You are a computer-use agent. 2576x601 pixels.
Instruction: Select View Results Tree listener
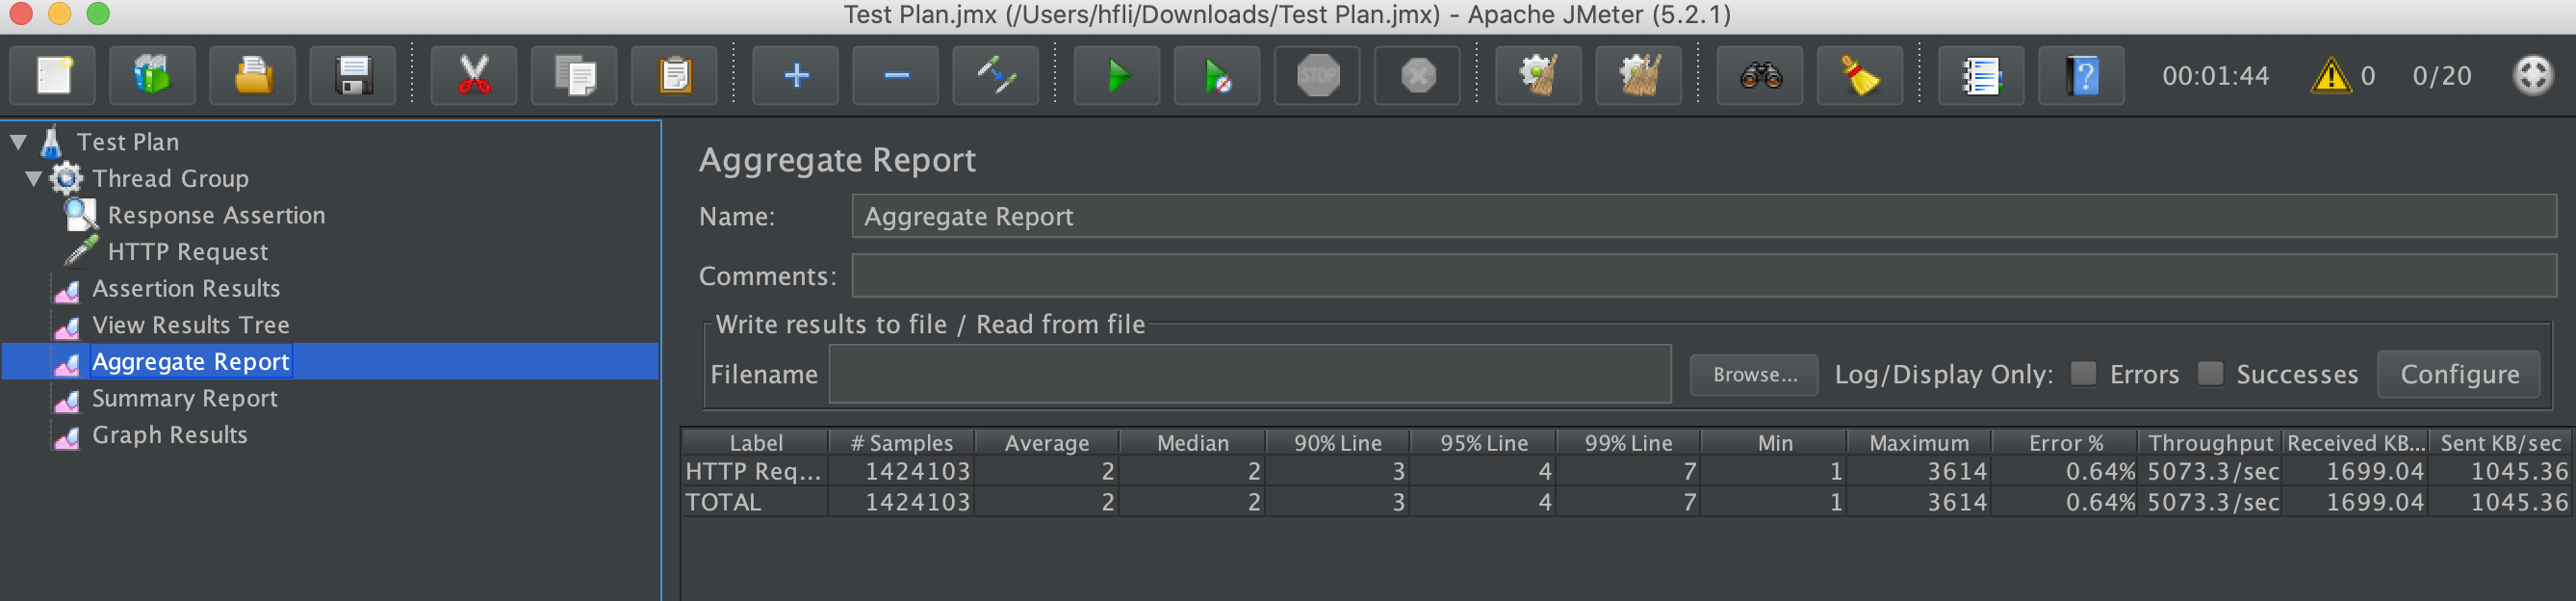(x=190, y=325)
